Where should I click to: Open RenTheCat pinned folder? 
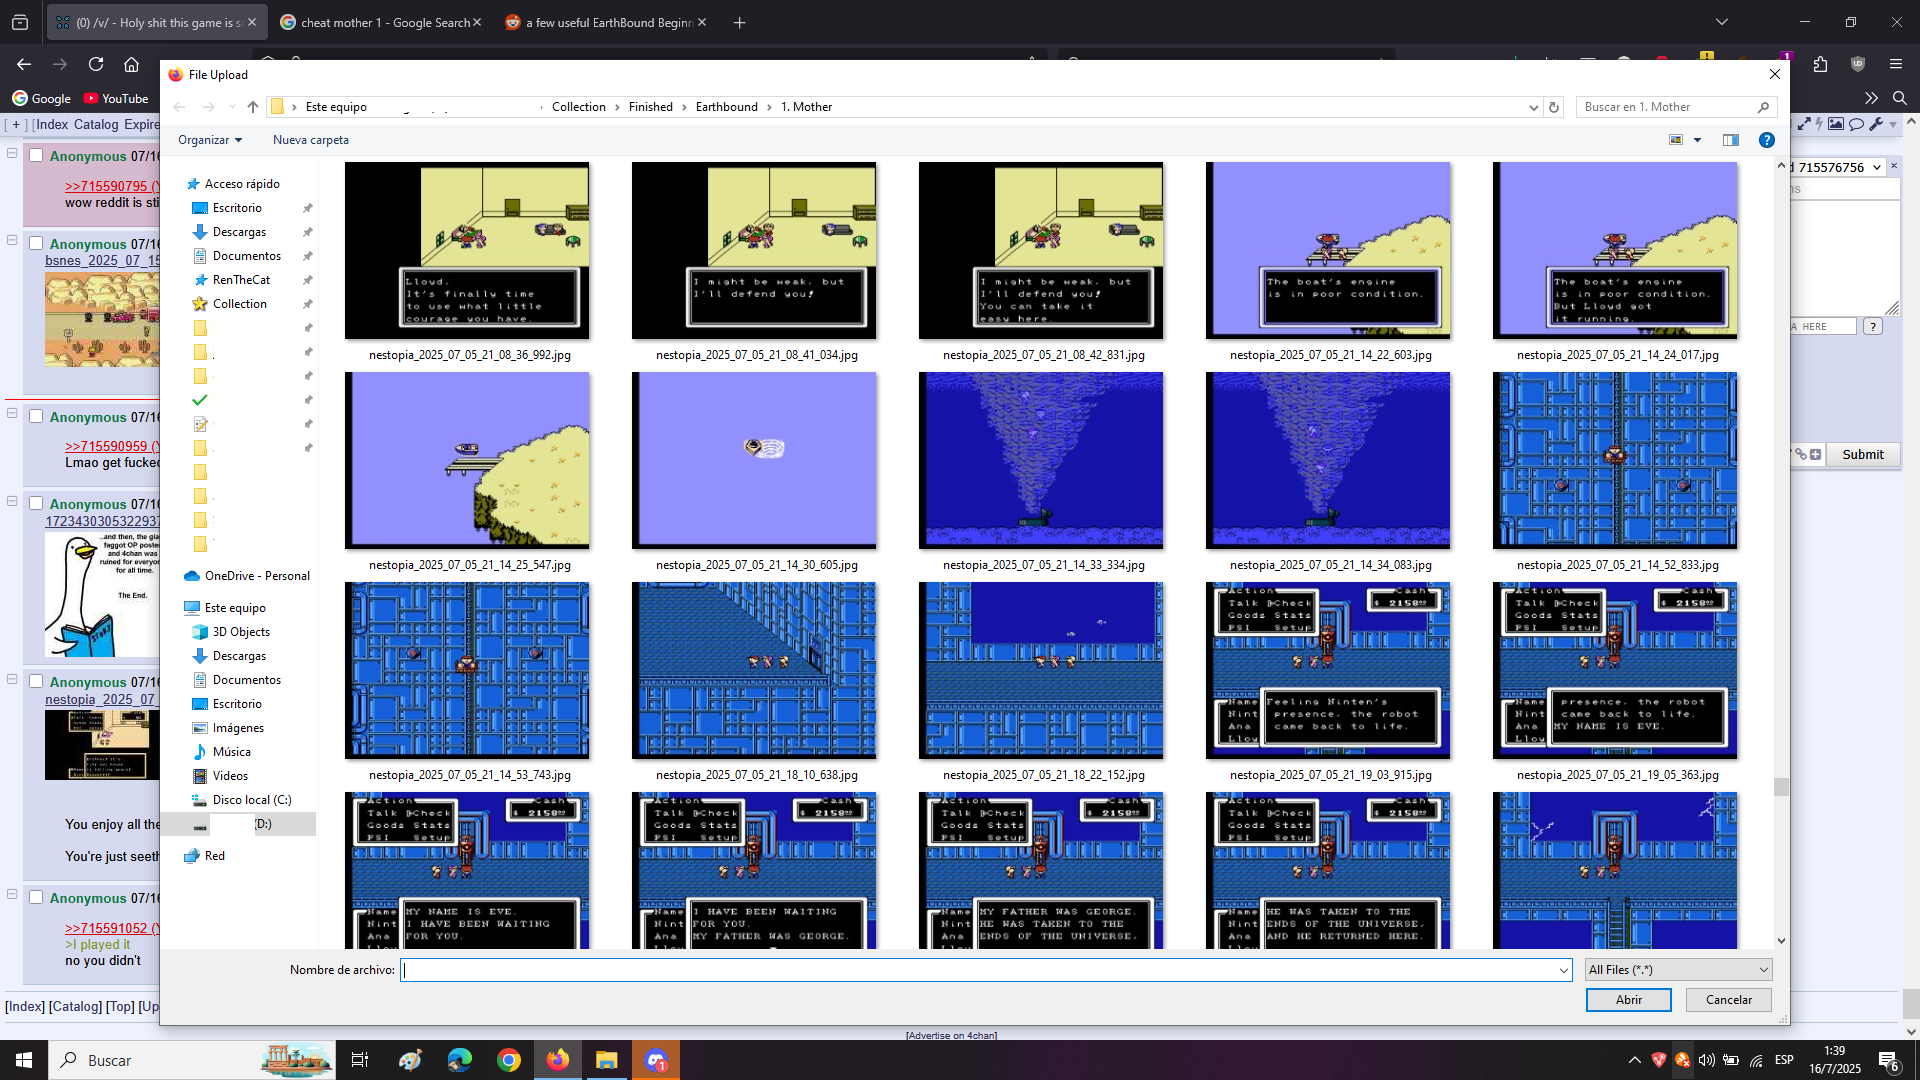tap(241, 280)
